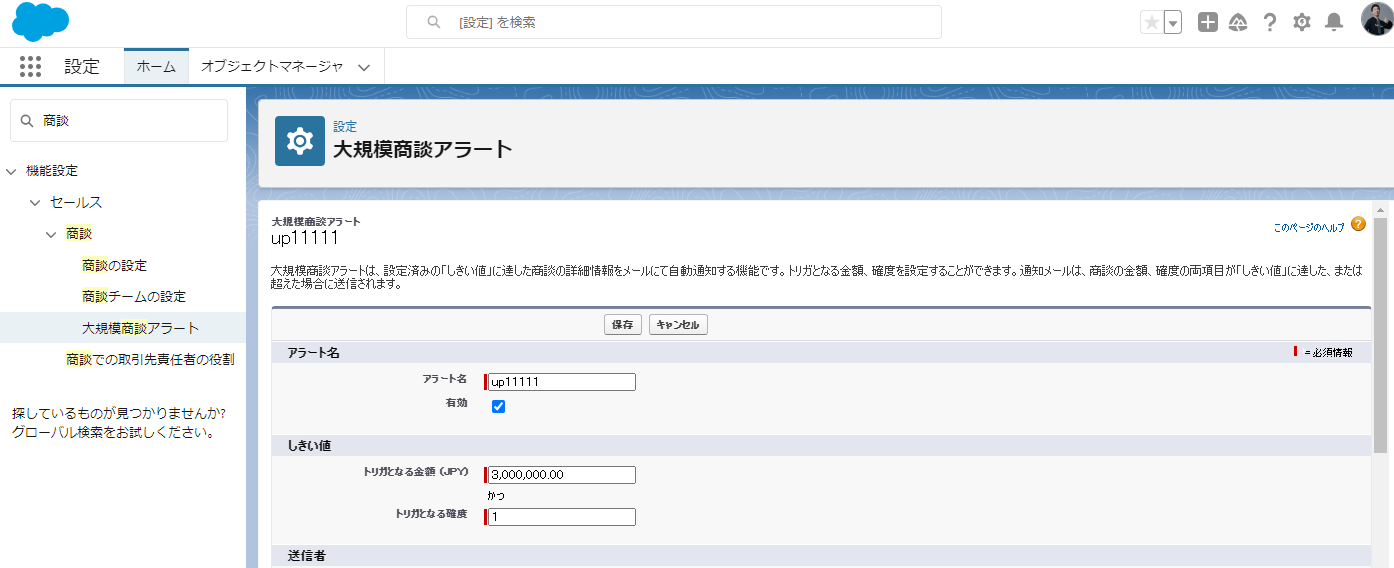Click the up11111 record title text
This screenshot has width=1394, height=568.
(305, 239)
